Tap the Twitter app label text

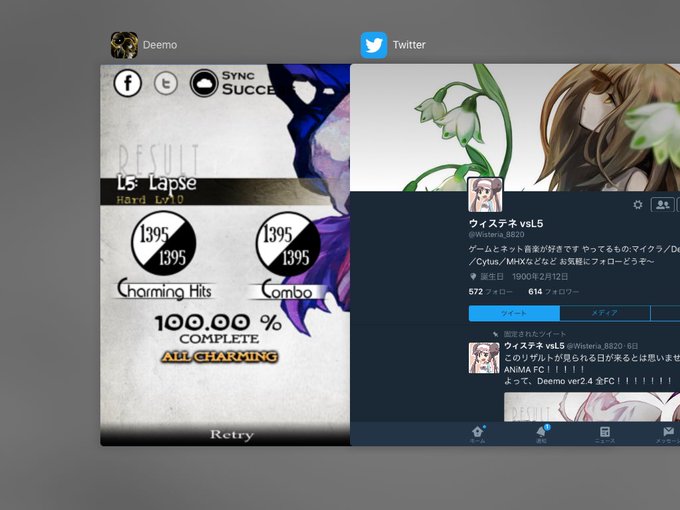tap(409, 45)
